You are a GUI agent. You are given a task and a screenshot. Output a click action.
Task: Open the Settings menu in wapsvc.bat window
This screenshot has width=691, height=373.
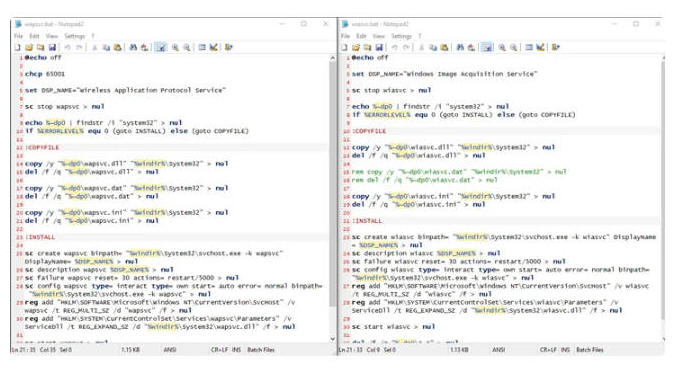click(x=74, y=36)
